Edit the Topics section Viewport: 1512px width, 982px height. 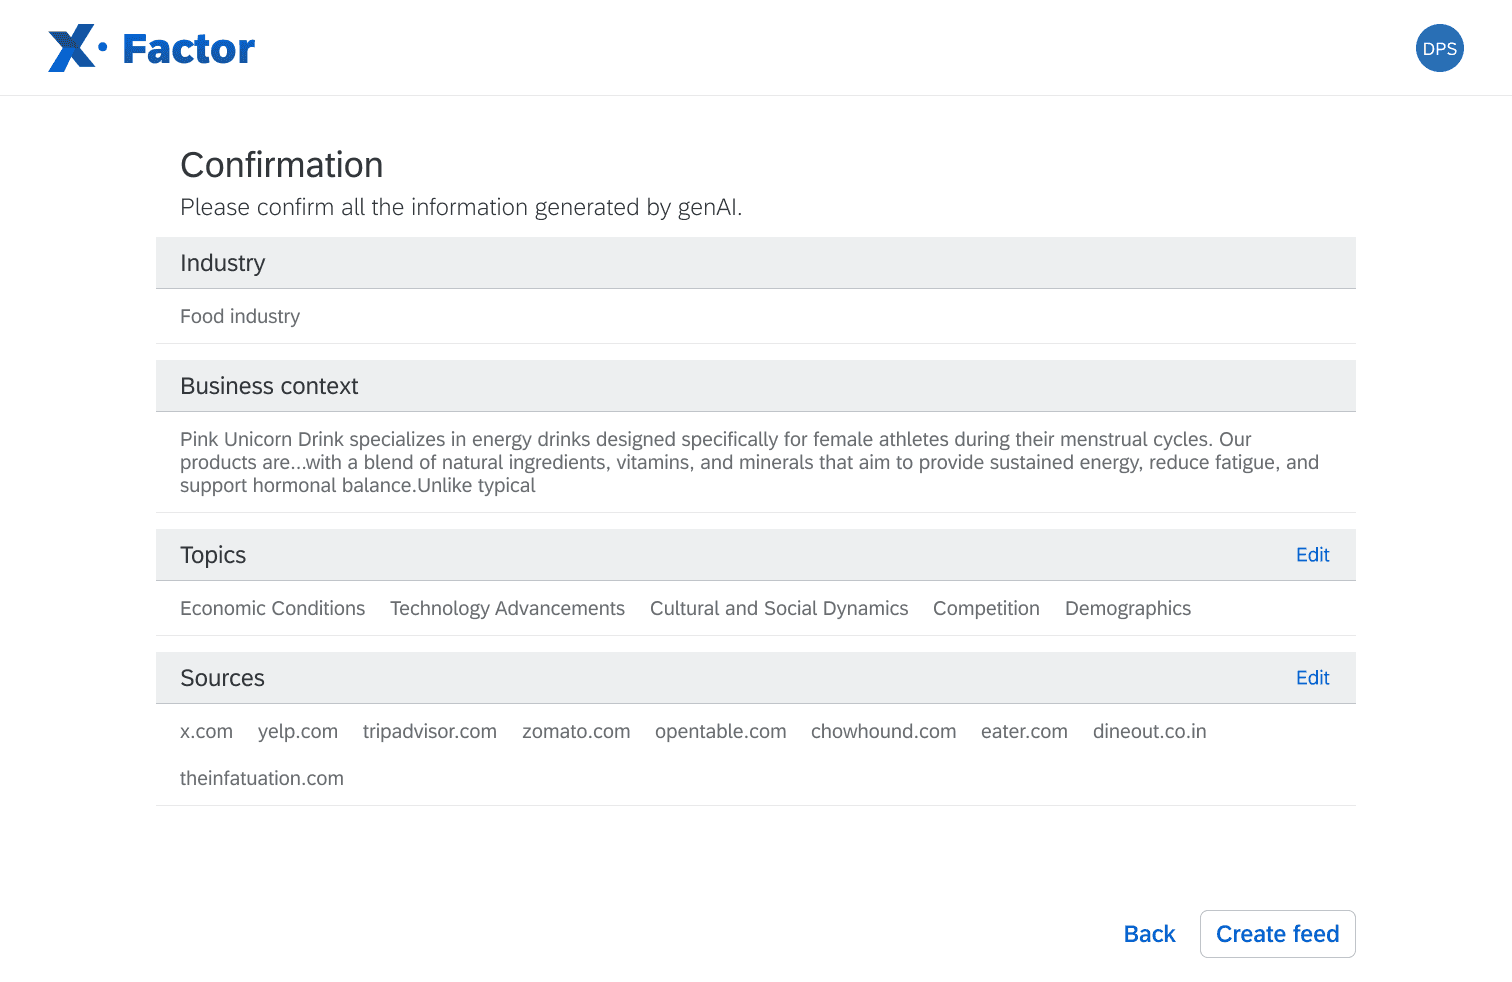(x=1312, y=555)
